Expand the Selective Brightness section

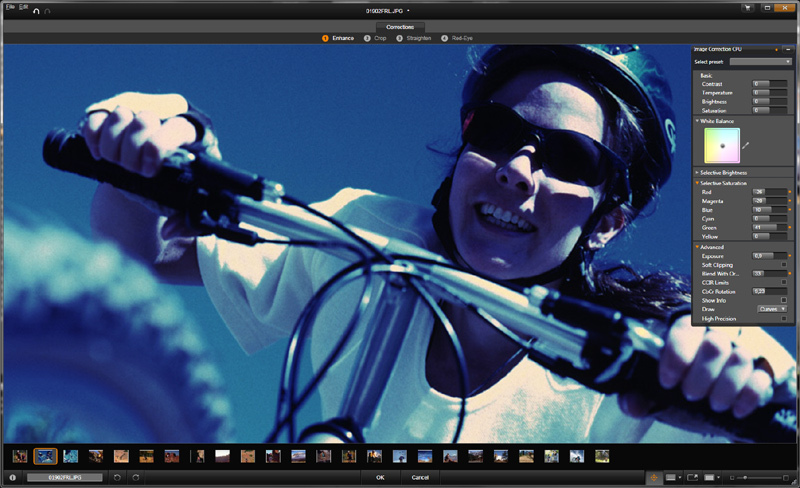(697, 173)
